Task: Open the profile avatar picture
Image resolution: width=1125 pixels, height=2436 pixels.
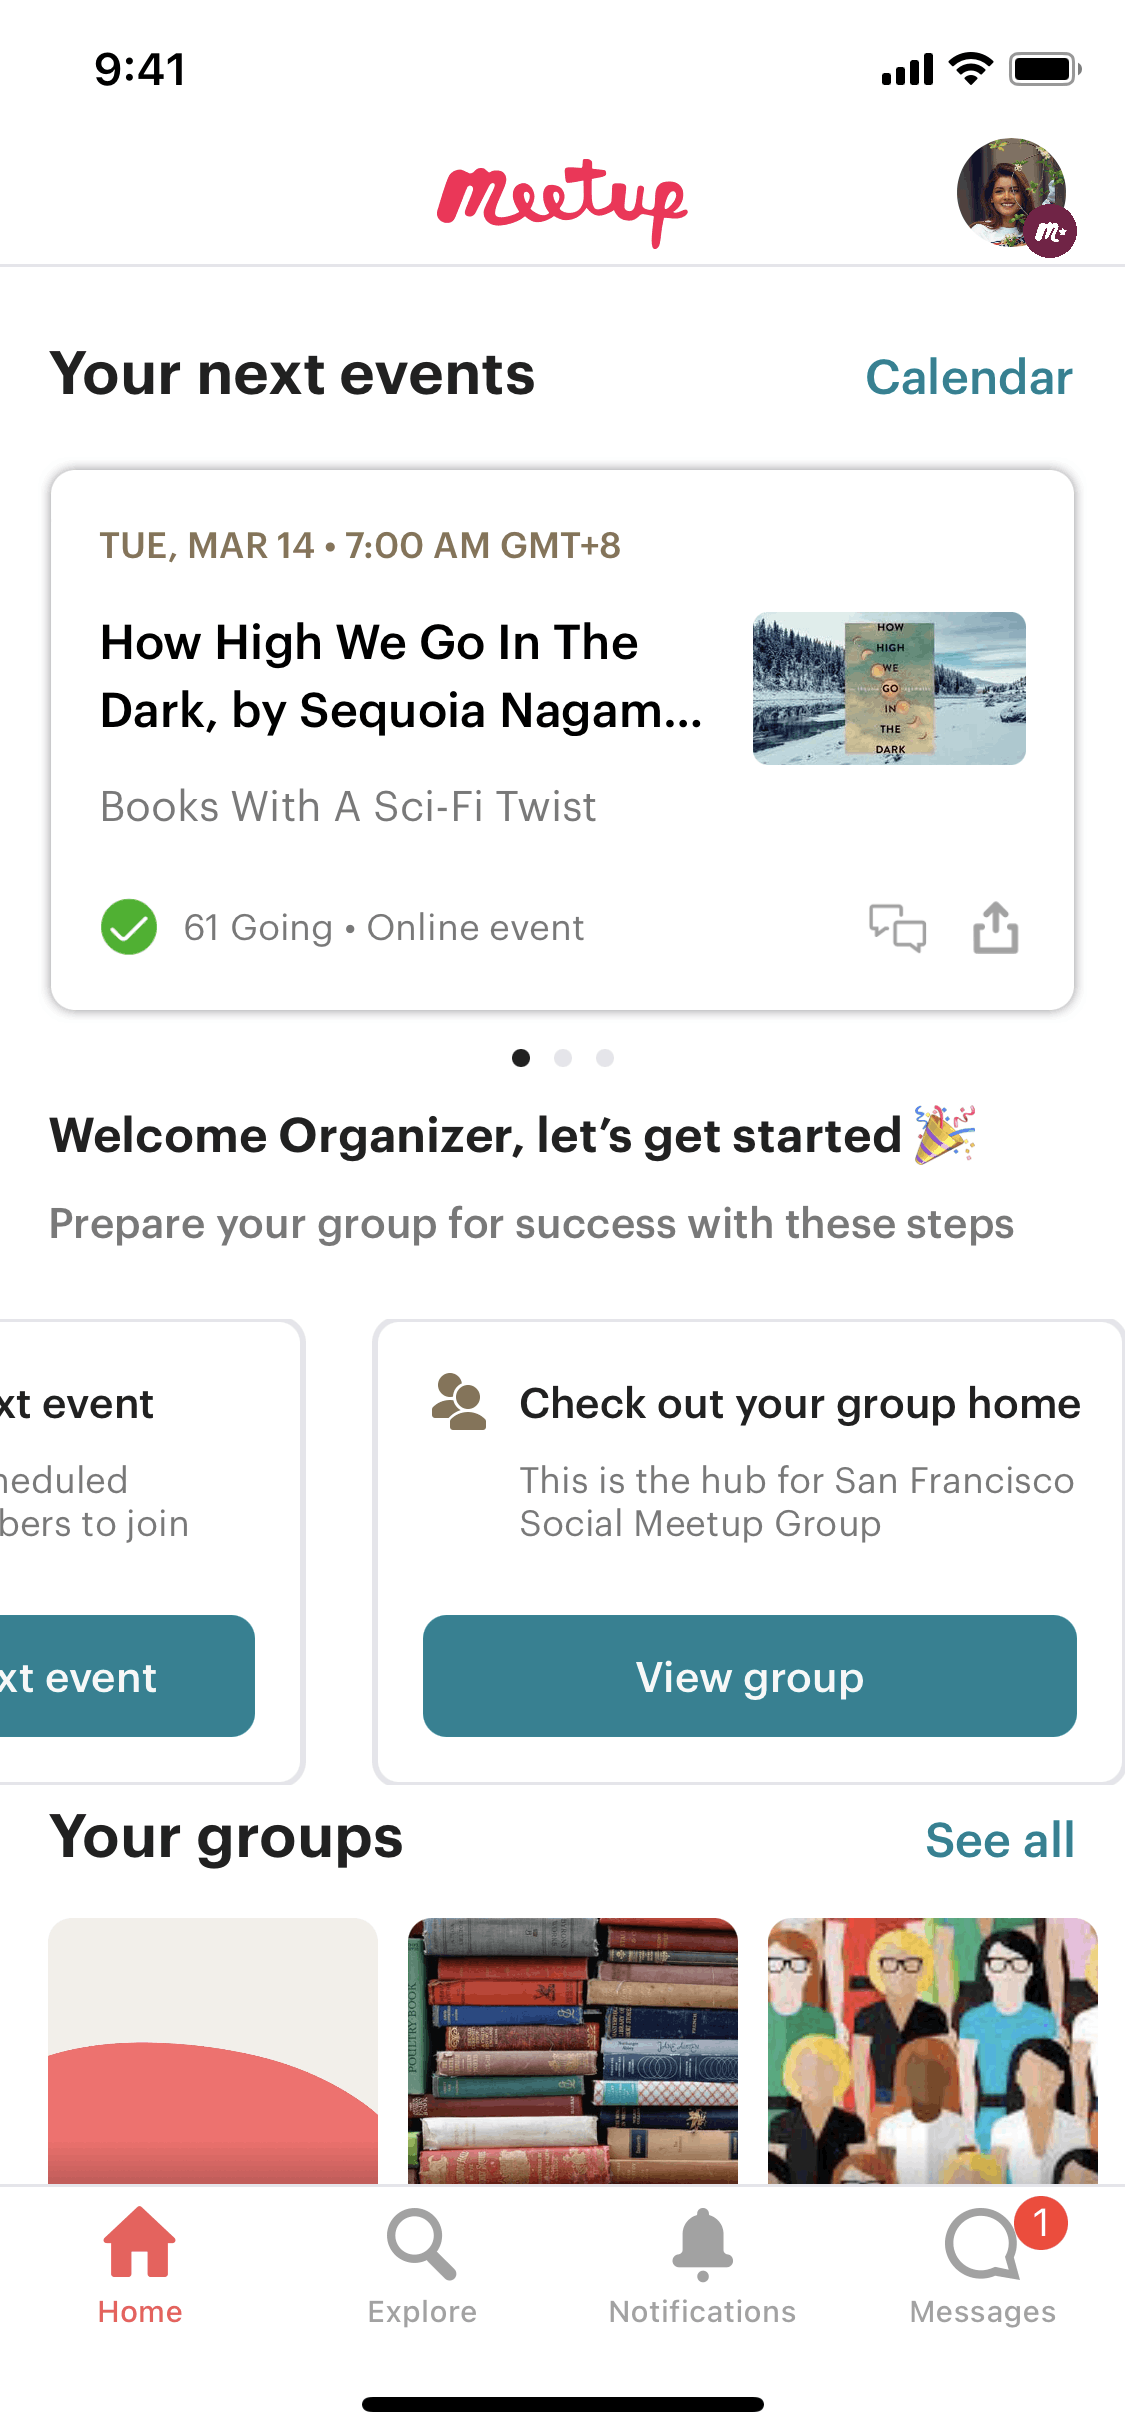Action: (x=1012, y=193)
